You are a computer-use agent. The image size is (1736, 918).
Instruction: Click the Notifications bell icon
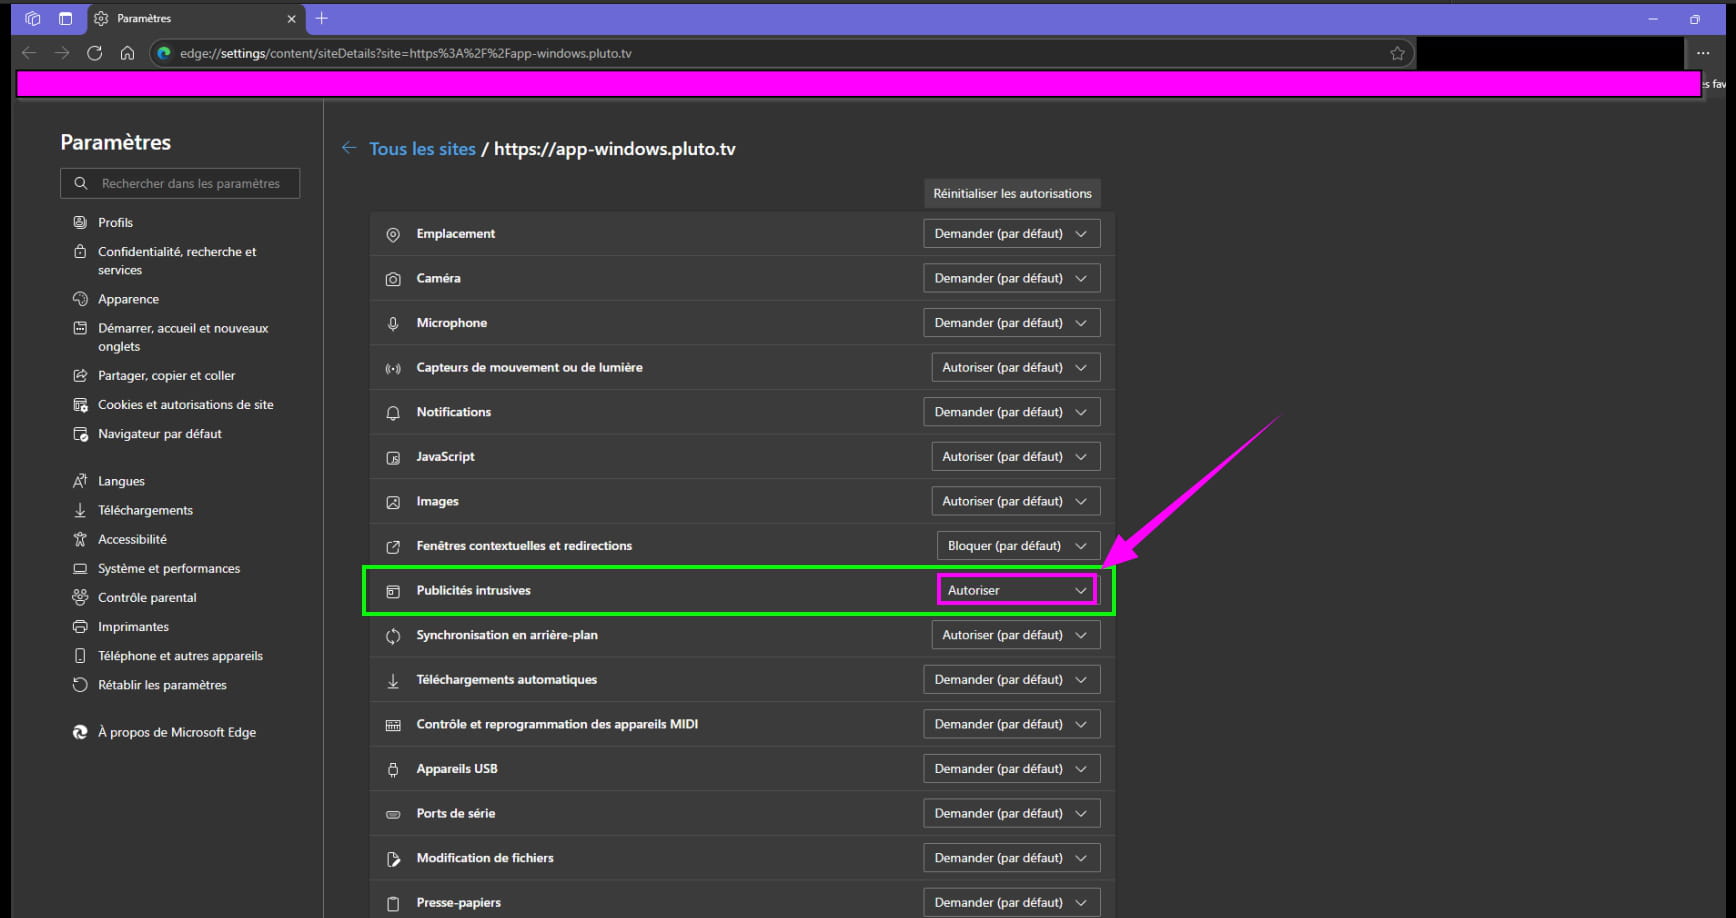coord(393,412)
